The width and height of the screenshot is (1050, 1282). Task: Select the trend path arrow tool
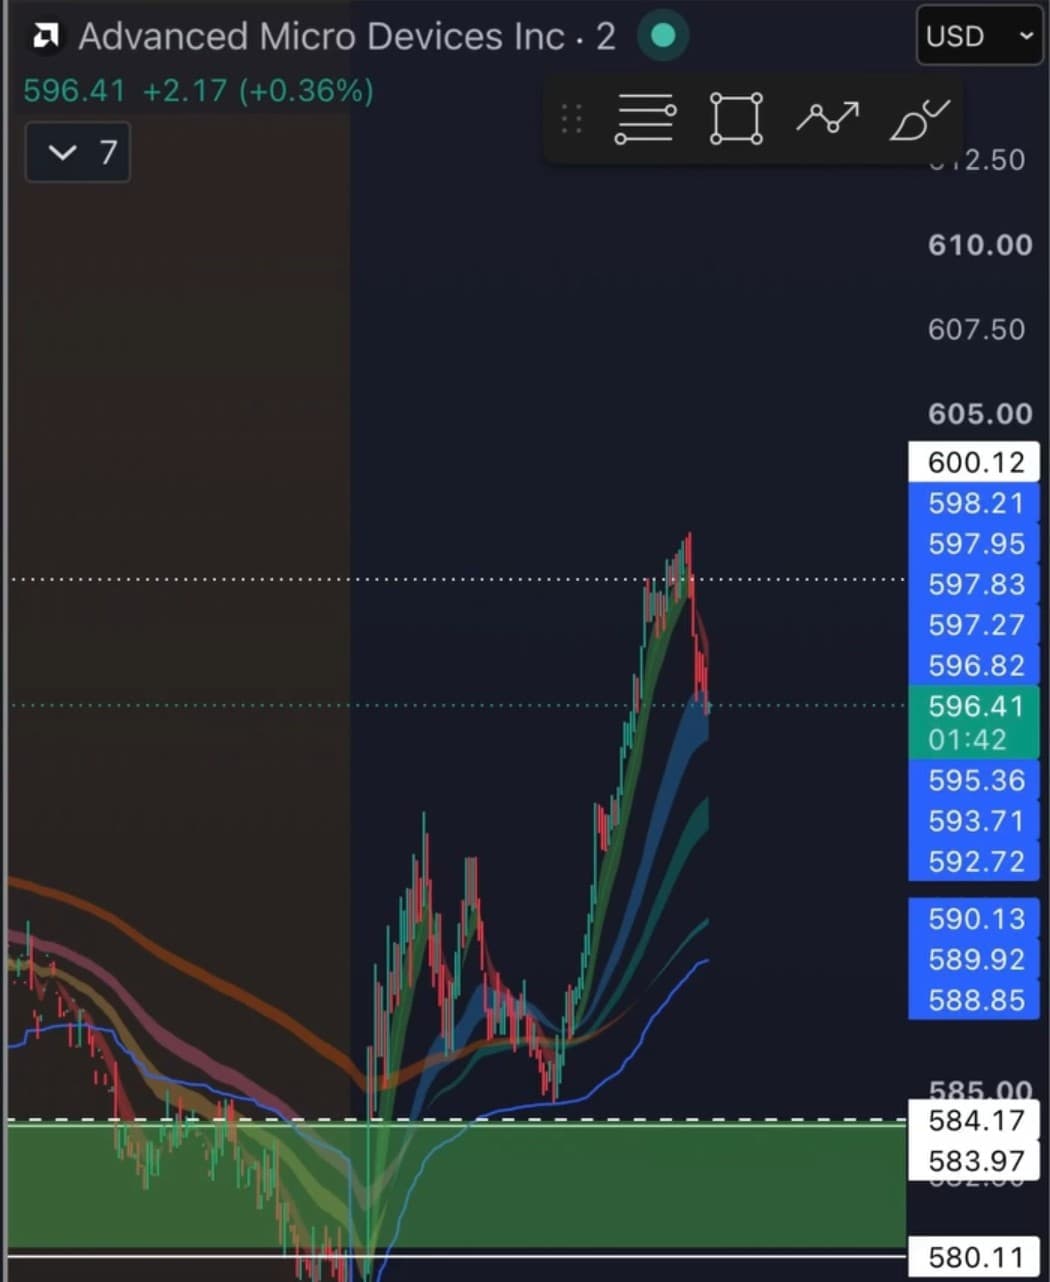tap(827, 119)
